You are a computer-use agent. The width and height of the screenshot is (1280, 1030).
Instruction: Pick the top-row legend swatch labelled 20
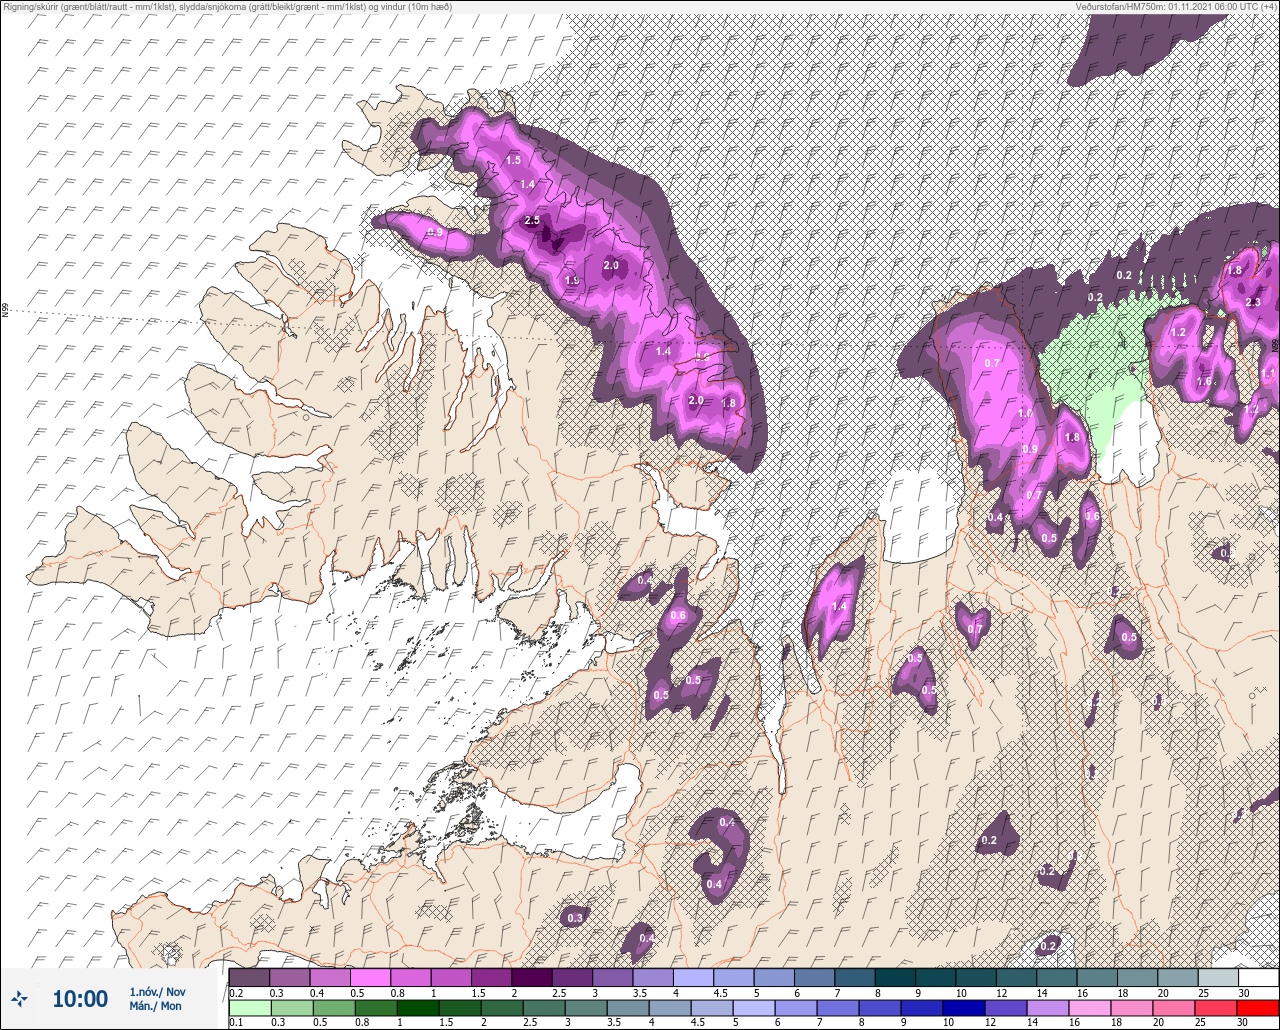[1177, 977]
